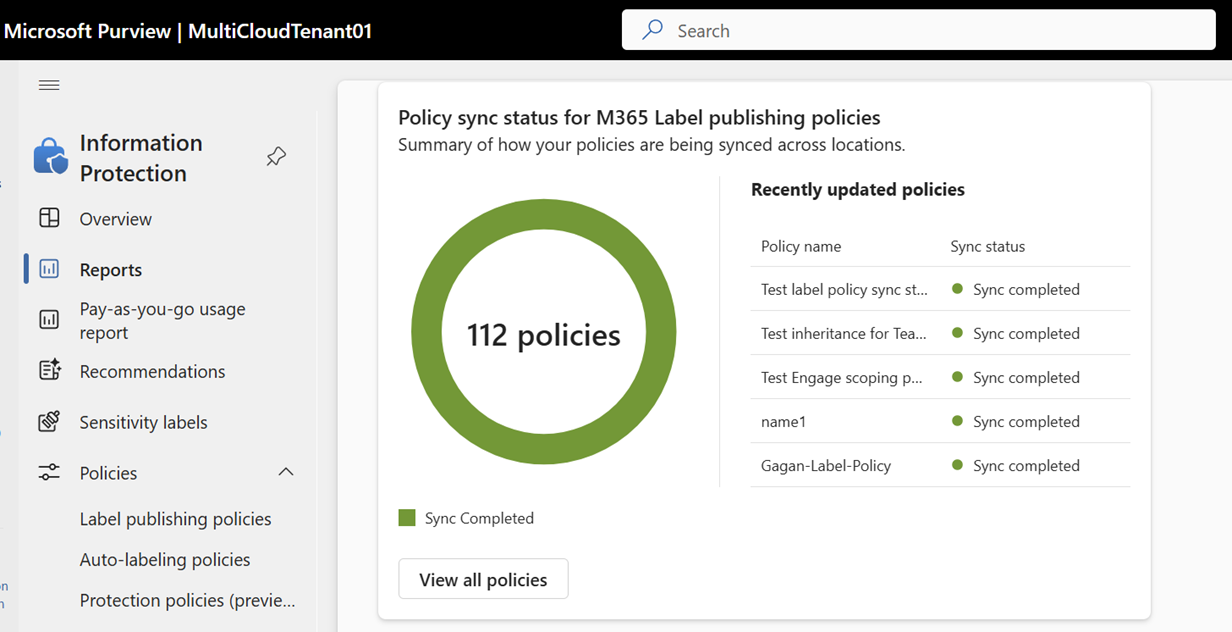Click the Sensitivity labels tag icon

click(x=49, y=422)
